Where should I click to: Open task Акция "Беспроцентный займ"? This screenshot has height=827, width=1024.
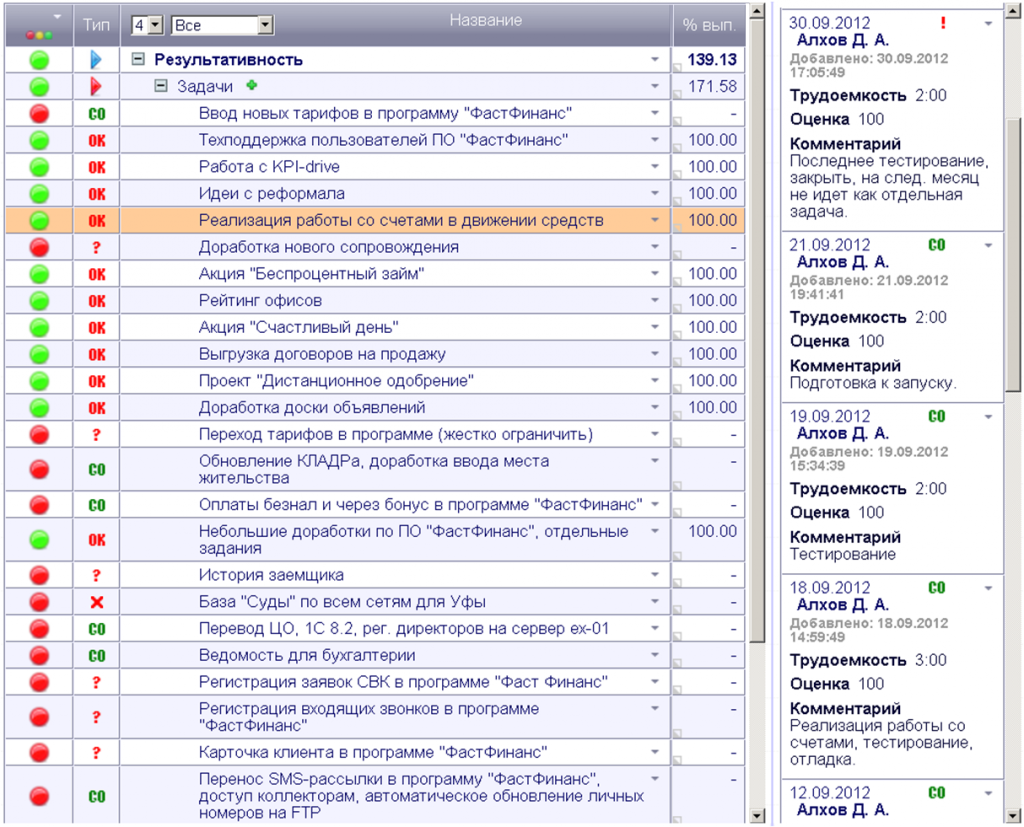pyautogui.click(x=312, y=274)
